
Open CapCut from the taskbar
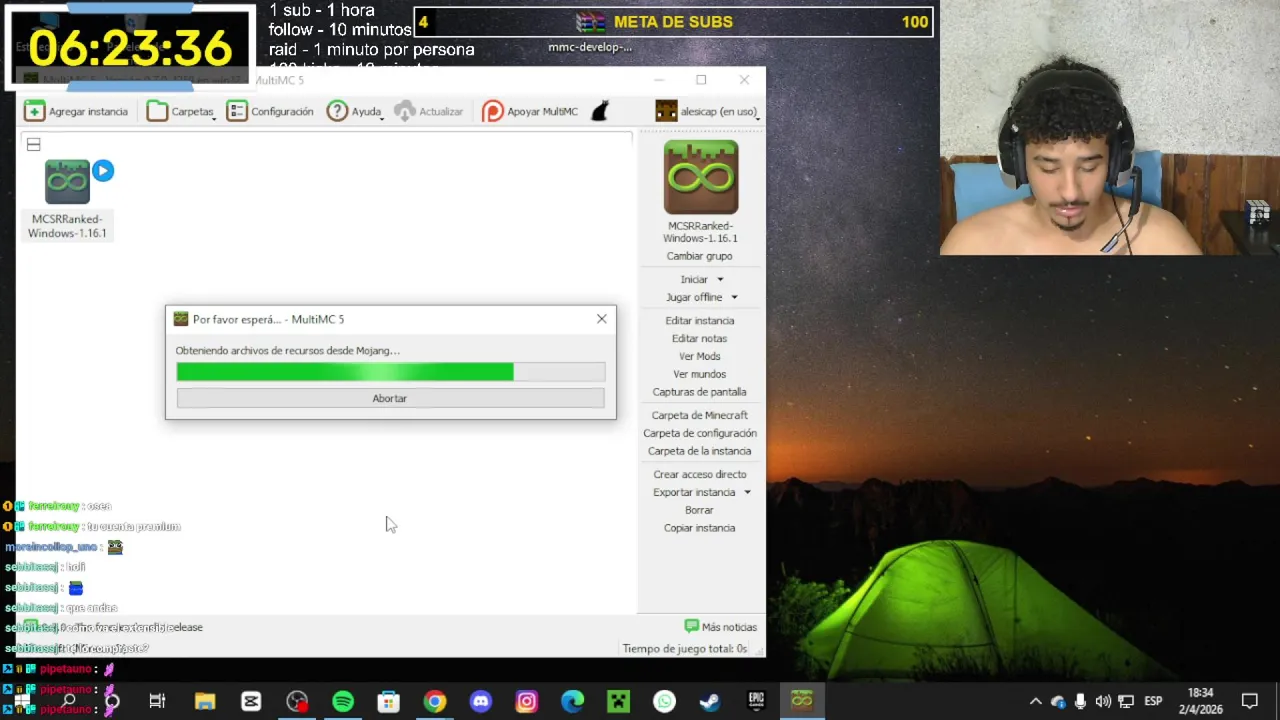[251, 702]
